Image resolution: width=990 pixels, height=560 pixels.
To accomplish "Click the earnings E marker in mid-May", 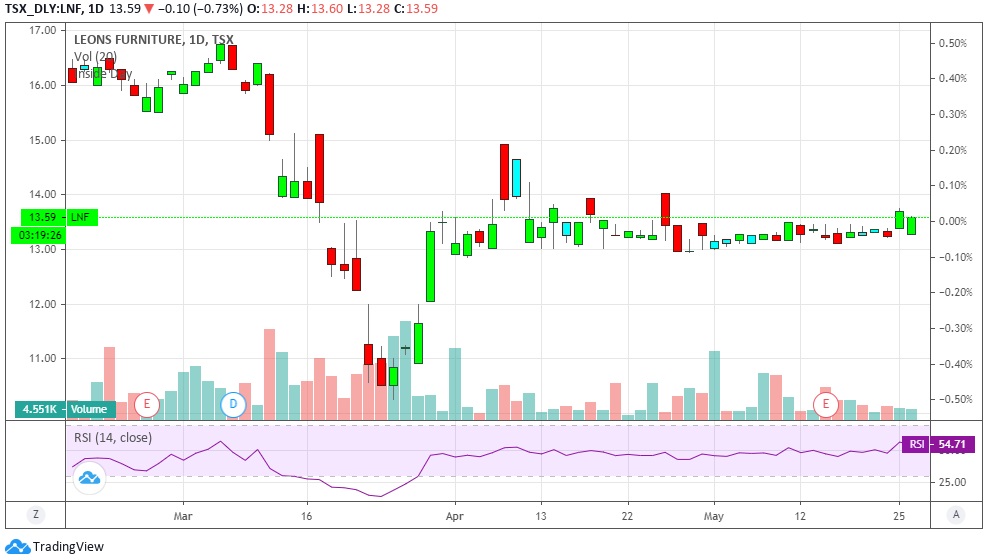I will 825,403.
